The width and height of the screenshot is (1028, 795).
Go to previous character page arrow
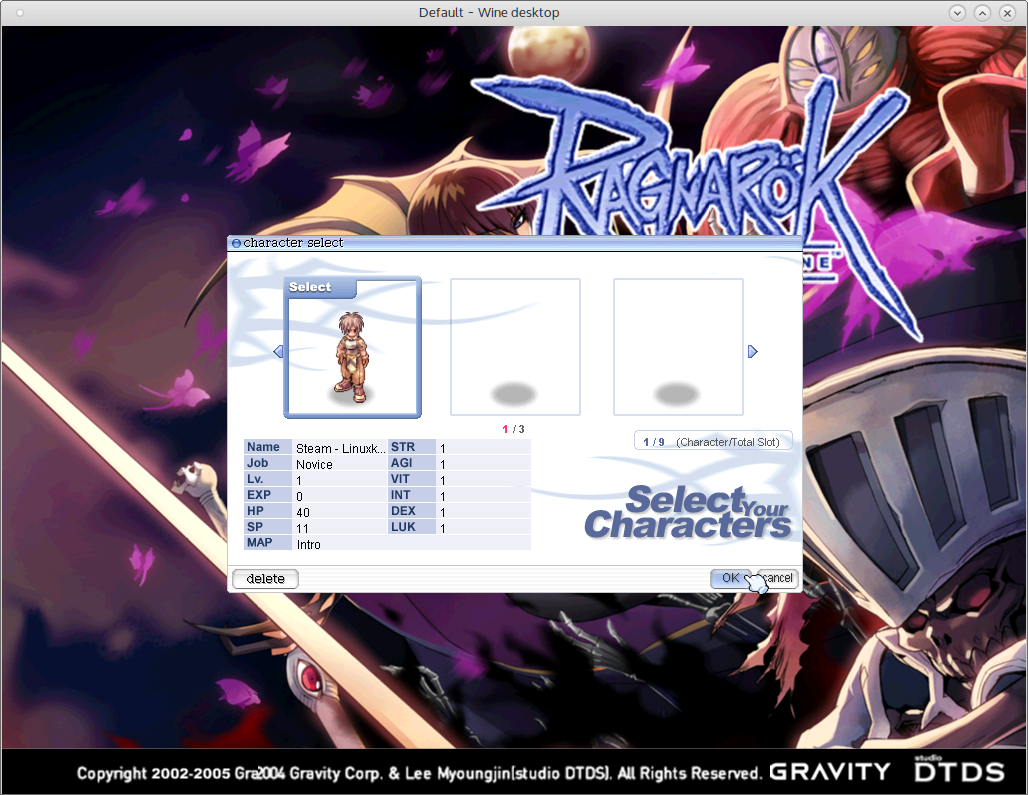[278, 352]
